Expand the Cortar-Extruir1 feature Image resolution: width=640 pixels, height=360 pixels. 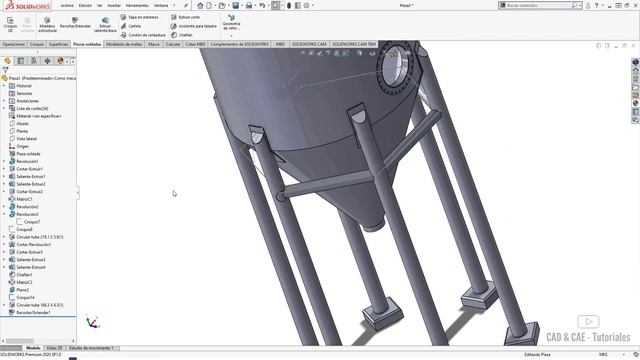click(x=4, y=169)
